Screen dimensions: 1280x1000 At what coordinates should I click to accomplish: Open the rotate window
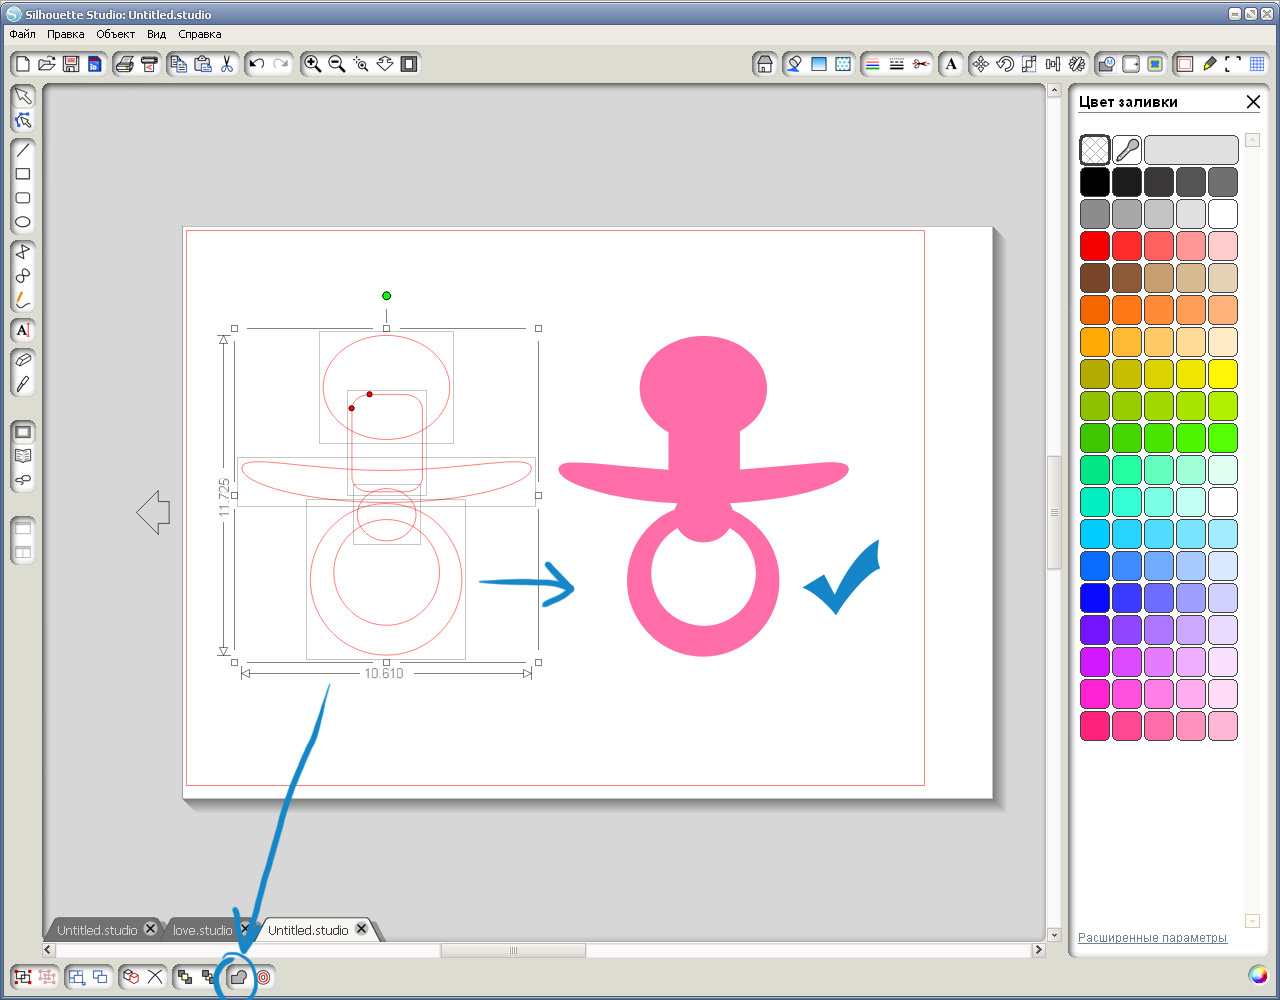1005,64
